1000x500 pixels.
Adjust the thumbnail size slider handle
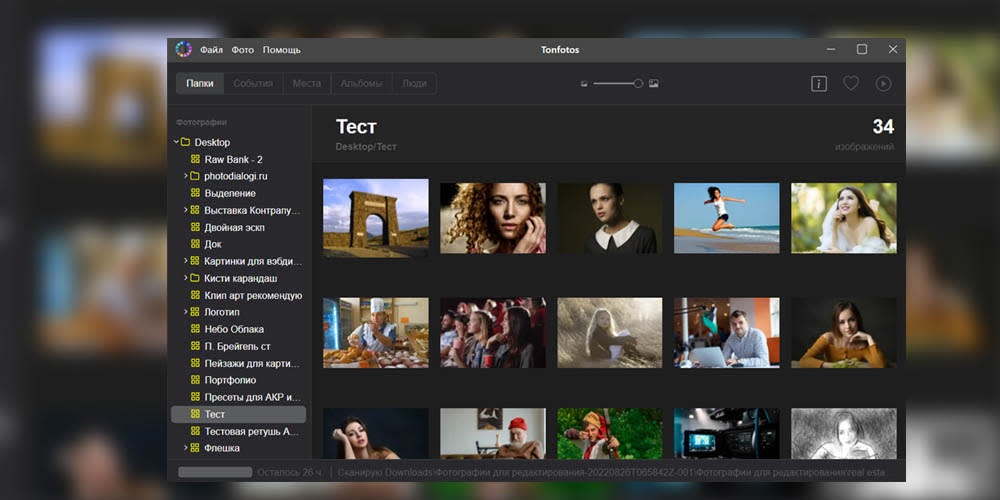(x=638, y=84)
